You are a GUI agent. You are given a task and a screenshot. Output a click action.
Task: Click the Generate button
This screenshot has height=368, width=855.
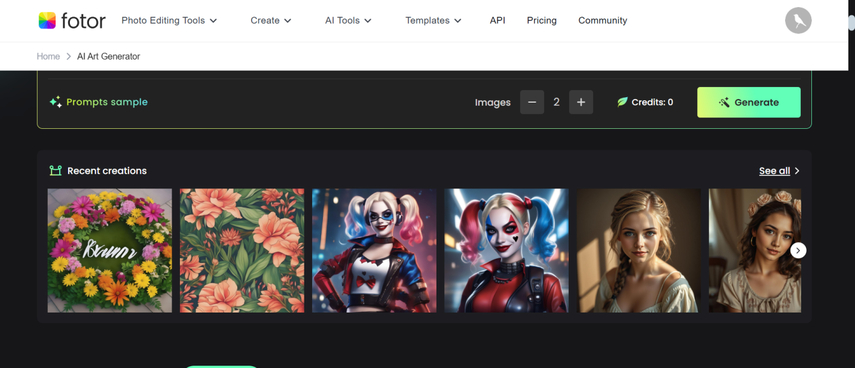[749, 102]
